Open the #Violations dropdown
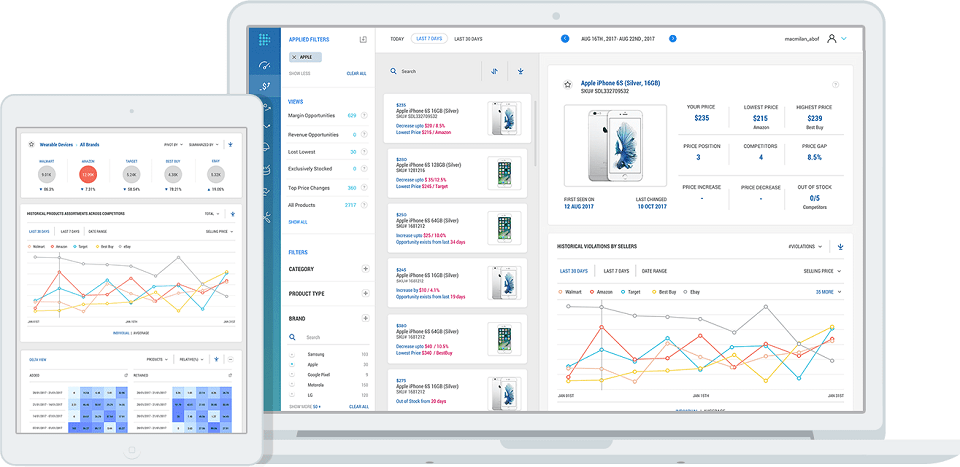Image resolution: width=960 pixels, height=467 pixels. [805, 246]
